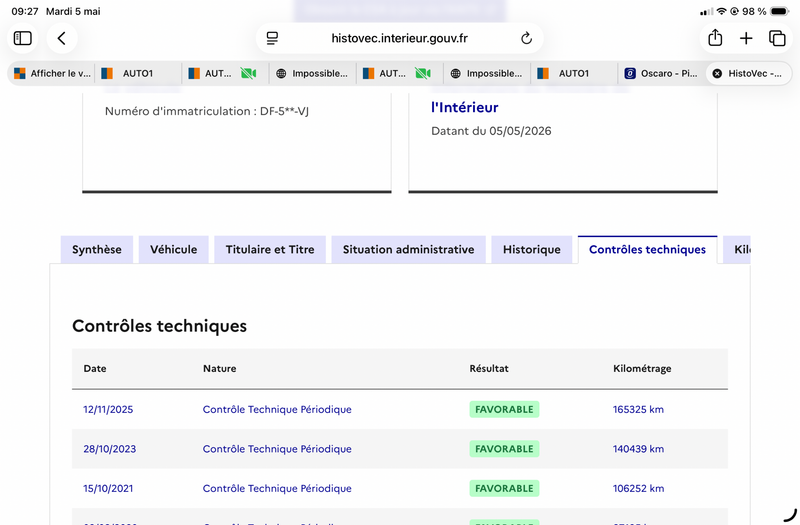Viewport: 800px width, 525px height.
Task: Open the Share sheet icon
Action: pos(715,38)
